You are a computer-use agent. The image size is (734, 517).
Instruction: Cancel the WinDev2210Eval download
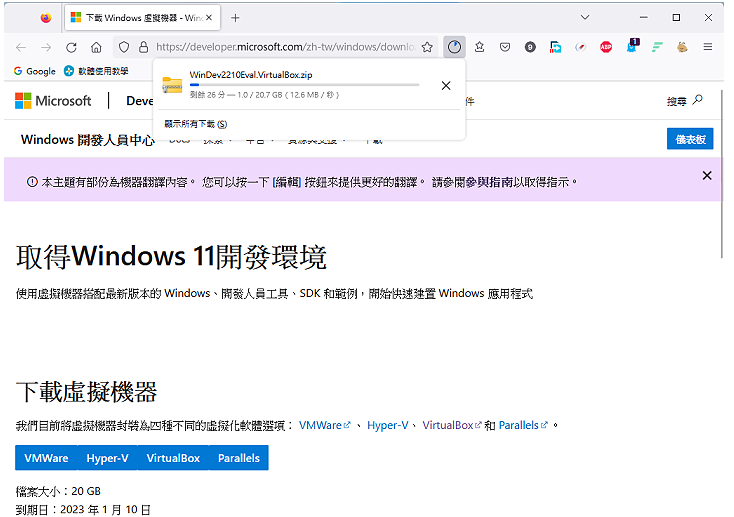point(446,85)
